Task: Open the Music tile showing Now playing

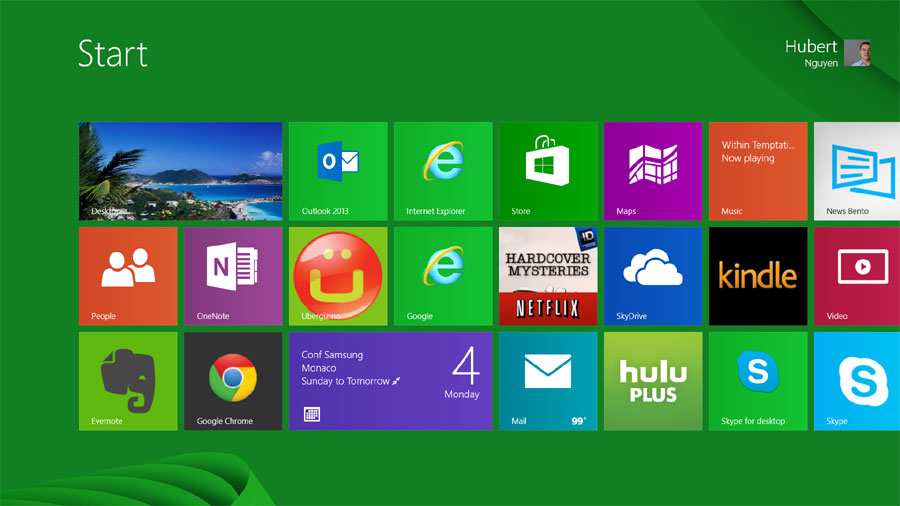Action: click(x=758, y=171)
